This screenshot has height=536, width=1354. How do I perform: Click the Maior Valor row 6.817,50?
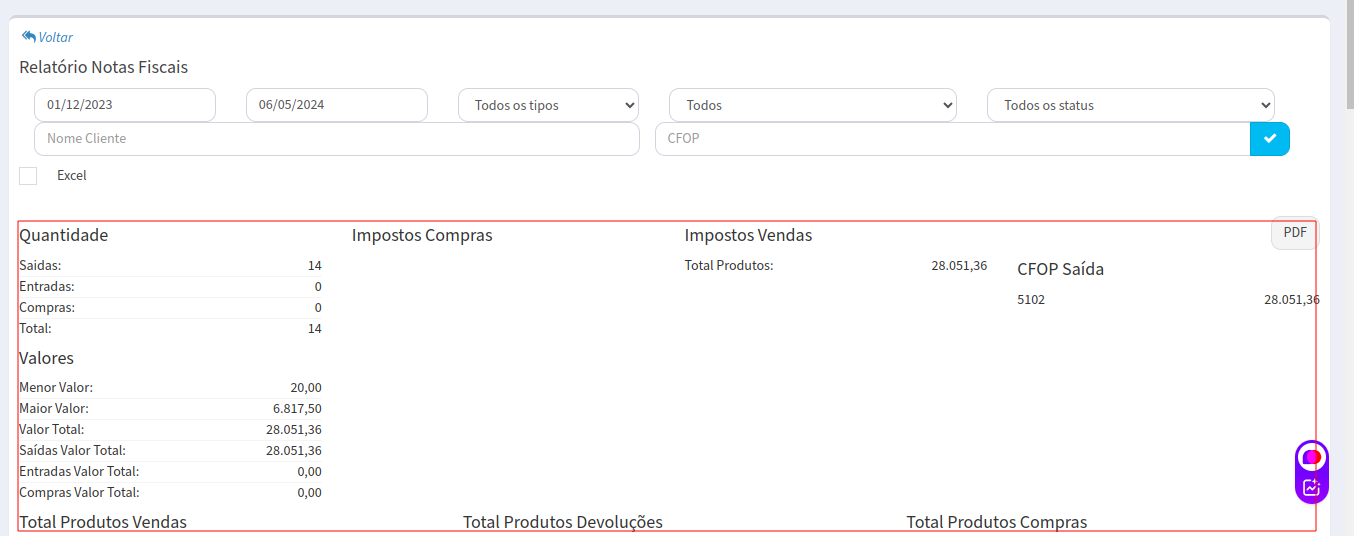(170, 408)
